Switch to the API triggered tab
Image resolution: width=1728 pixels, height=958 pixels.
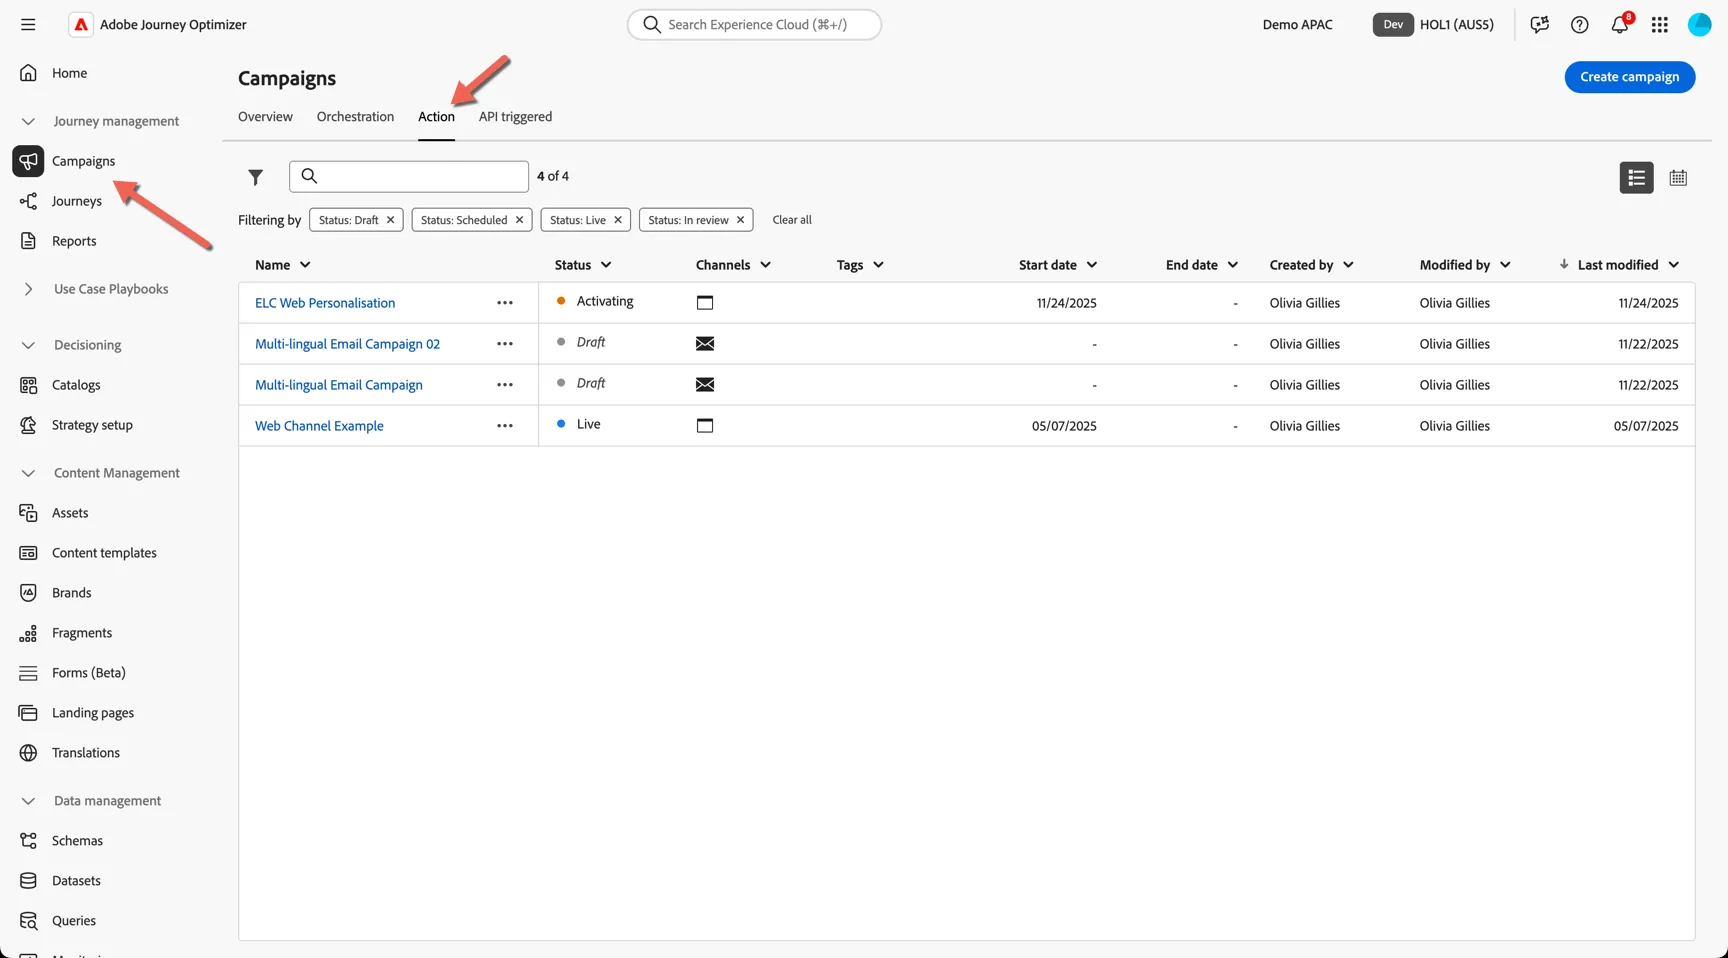click(515, 117)
